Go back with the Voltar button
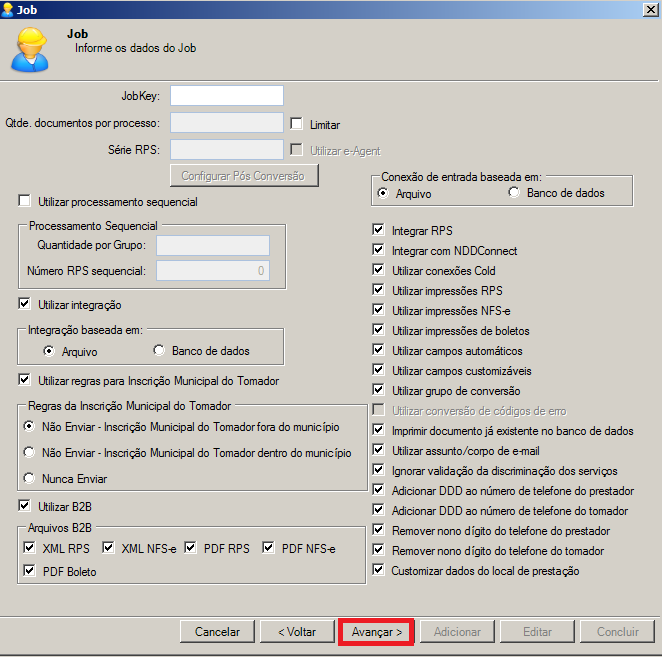Viewport: 662px width, 657px height. (297, 632)
